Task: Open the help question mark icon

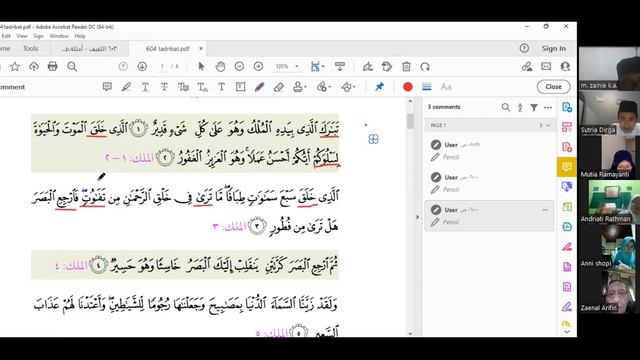Action: click(524, 49)
